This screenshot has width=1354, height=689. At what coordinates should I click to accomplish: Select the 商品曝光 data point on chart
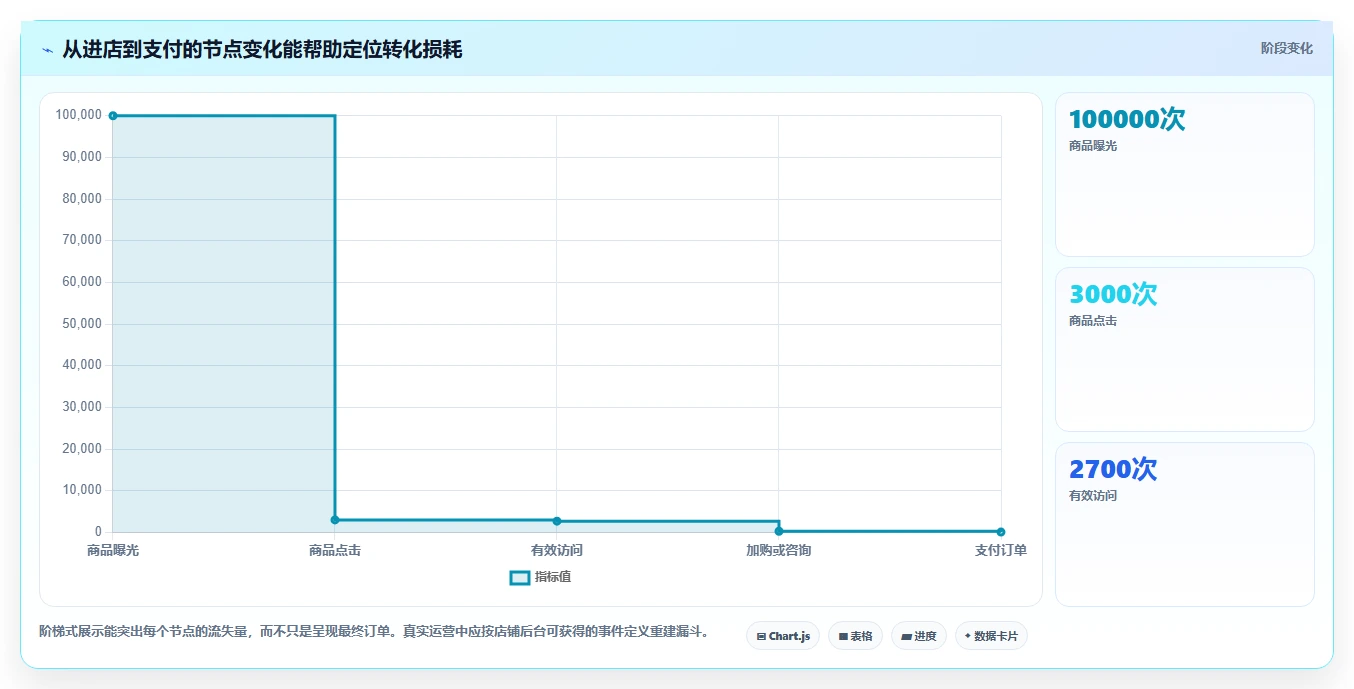click(x=113, y=116)
